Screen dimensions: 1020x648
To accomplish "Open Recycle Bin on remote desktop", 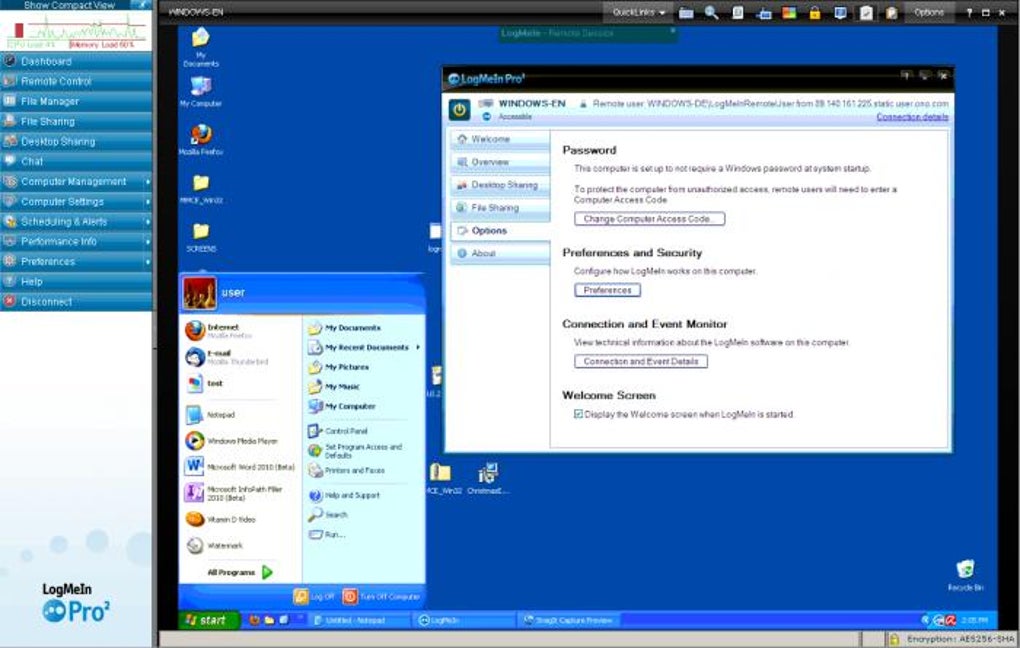I will [x=965, y=574].
